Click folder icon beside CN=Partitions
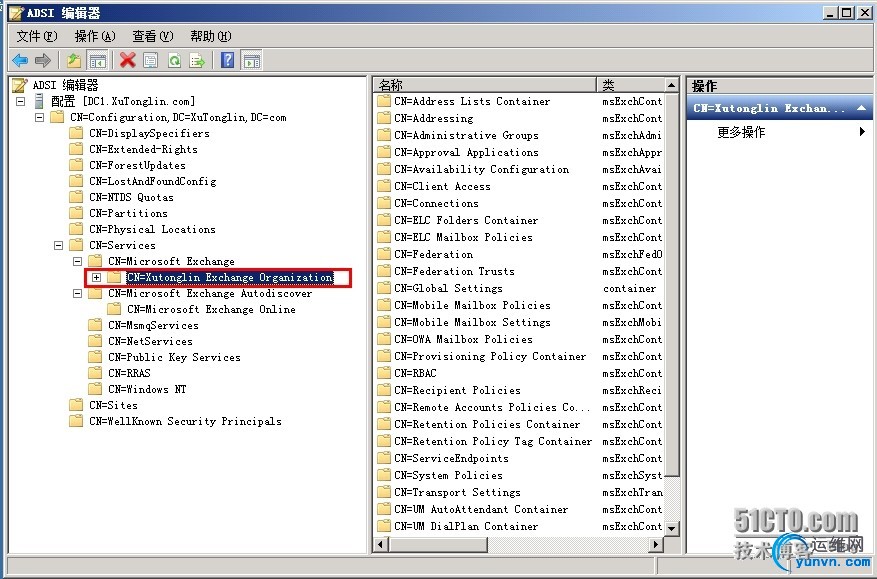The image size is (877, 579). pos(76,213)
